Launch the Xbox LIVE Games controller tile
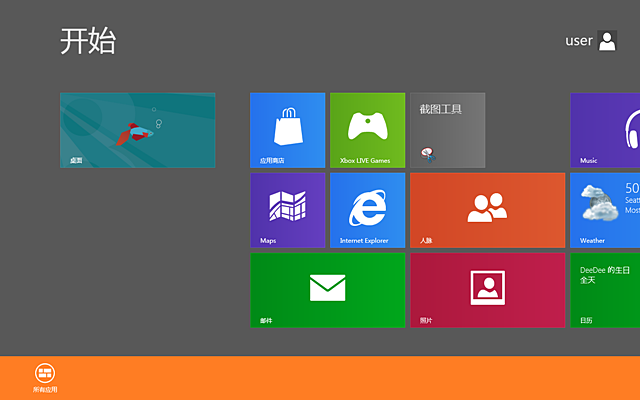Image resolution: width=640 pixels, height=400 pixels. coord(368,130)
